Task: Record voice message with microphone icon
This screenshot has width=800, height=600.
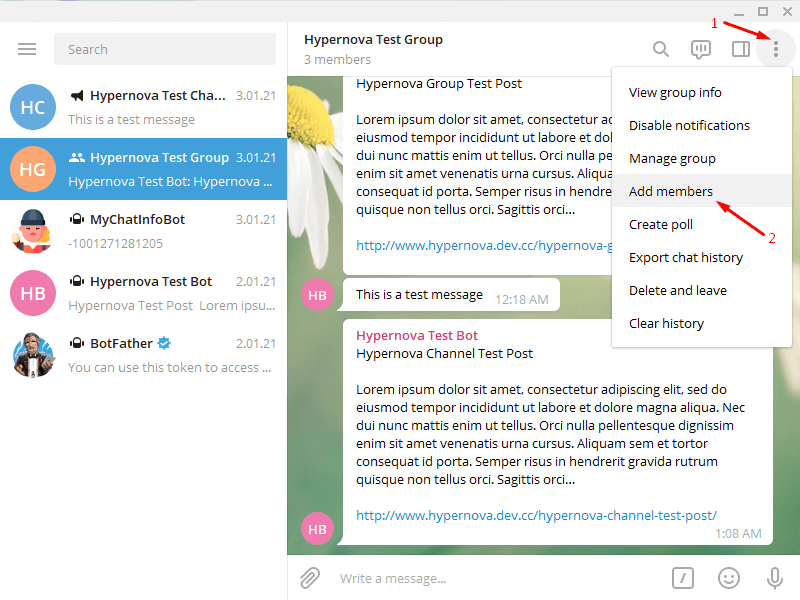Action: pyautogui.click(x=774, y=577)
